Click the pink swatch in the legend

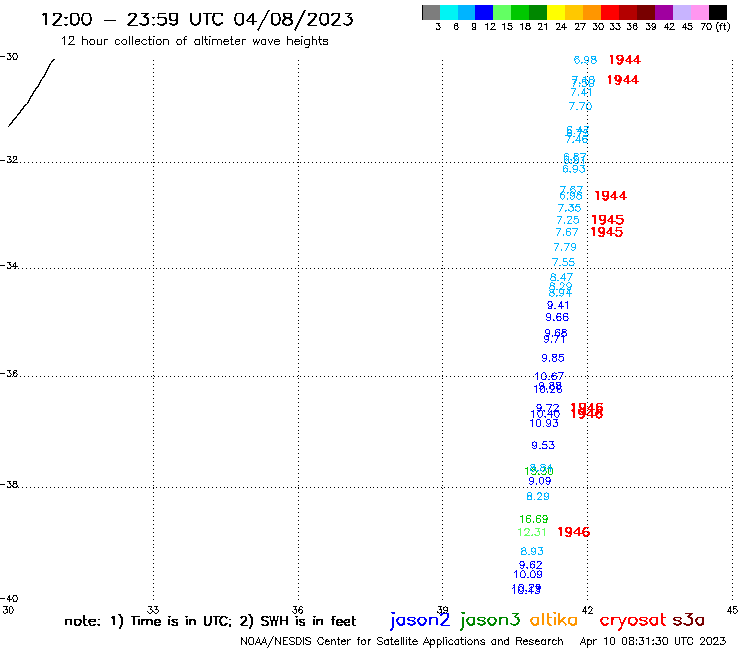pyautogui.click(x=699, y=12)
